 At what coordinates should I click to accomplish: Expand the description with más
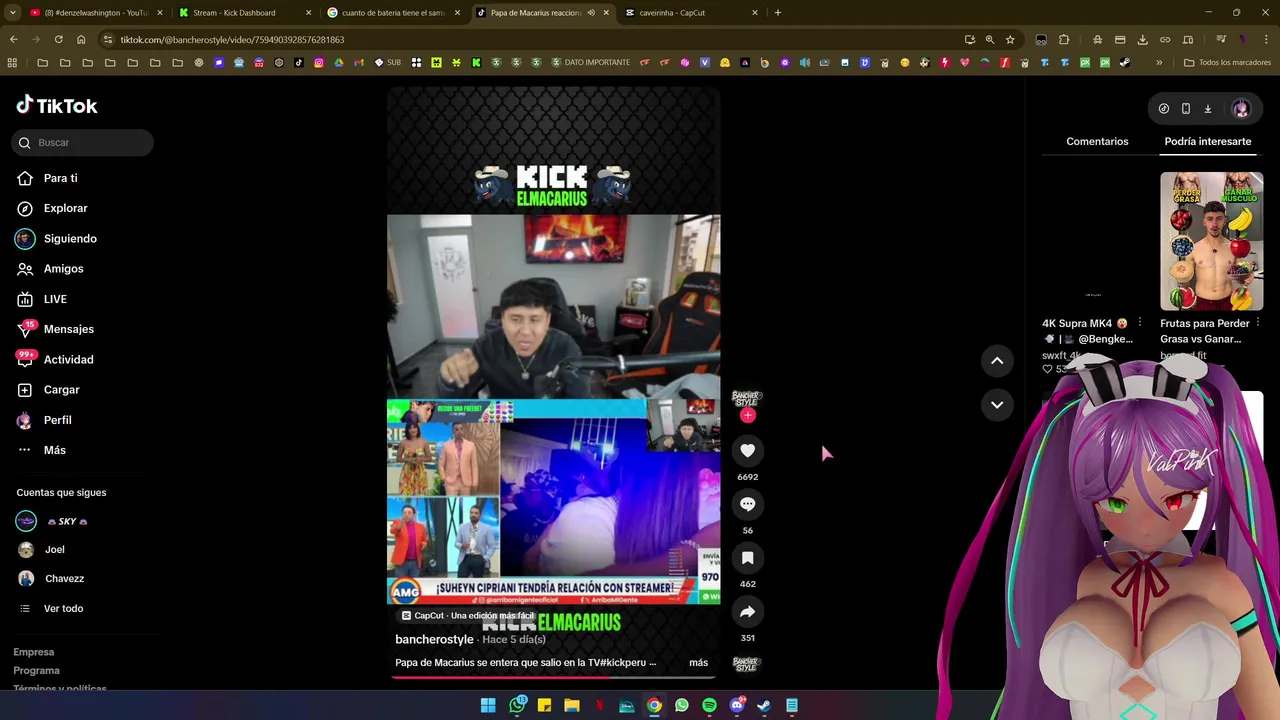[x=698, y=662]
